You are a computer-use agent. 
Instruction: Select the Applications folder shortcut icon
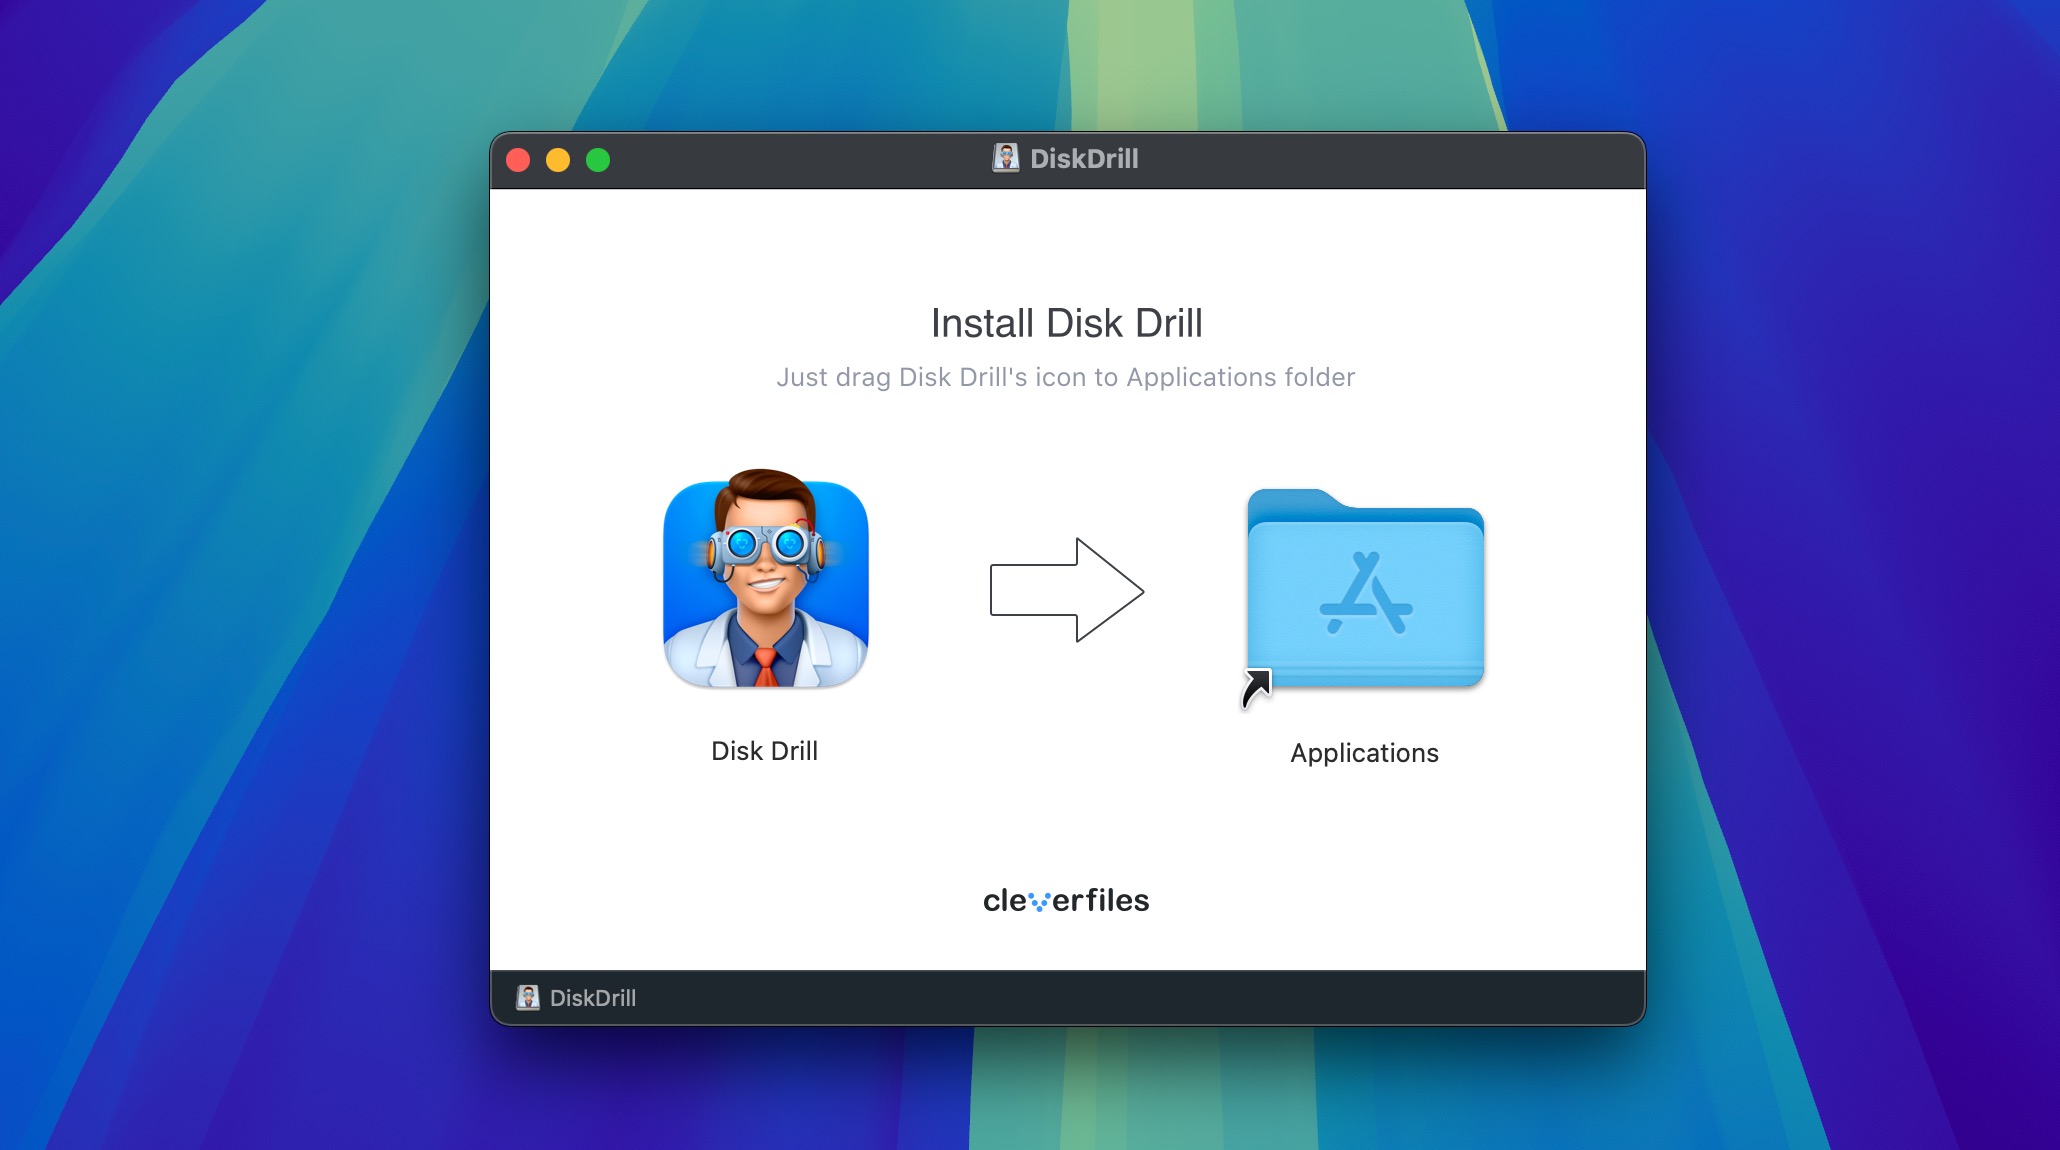point(1365,590)
